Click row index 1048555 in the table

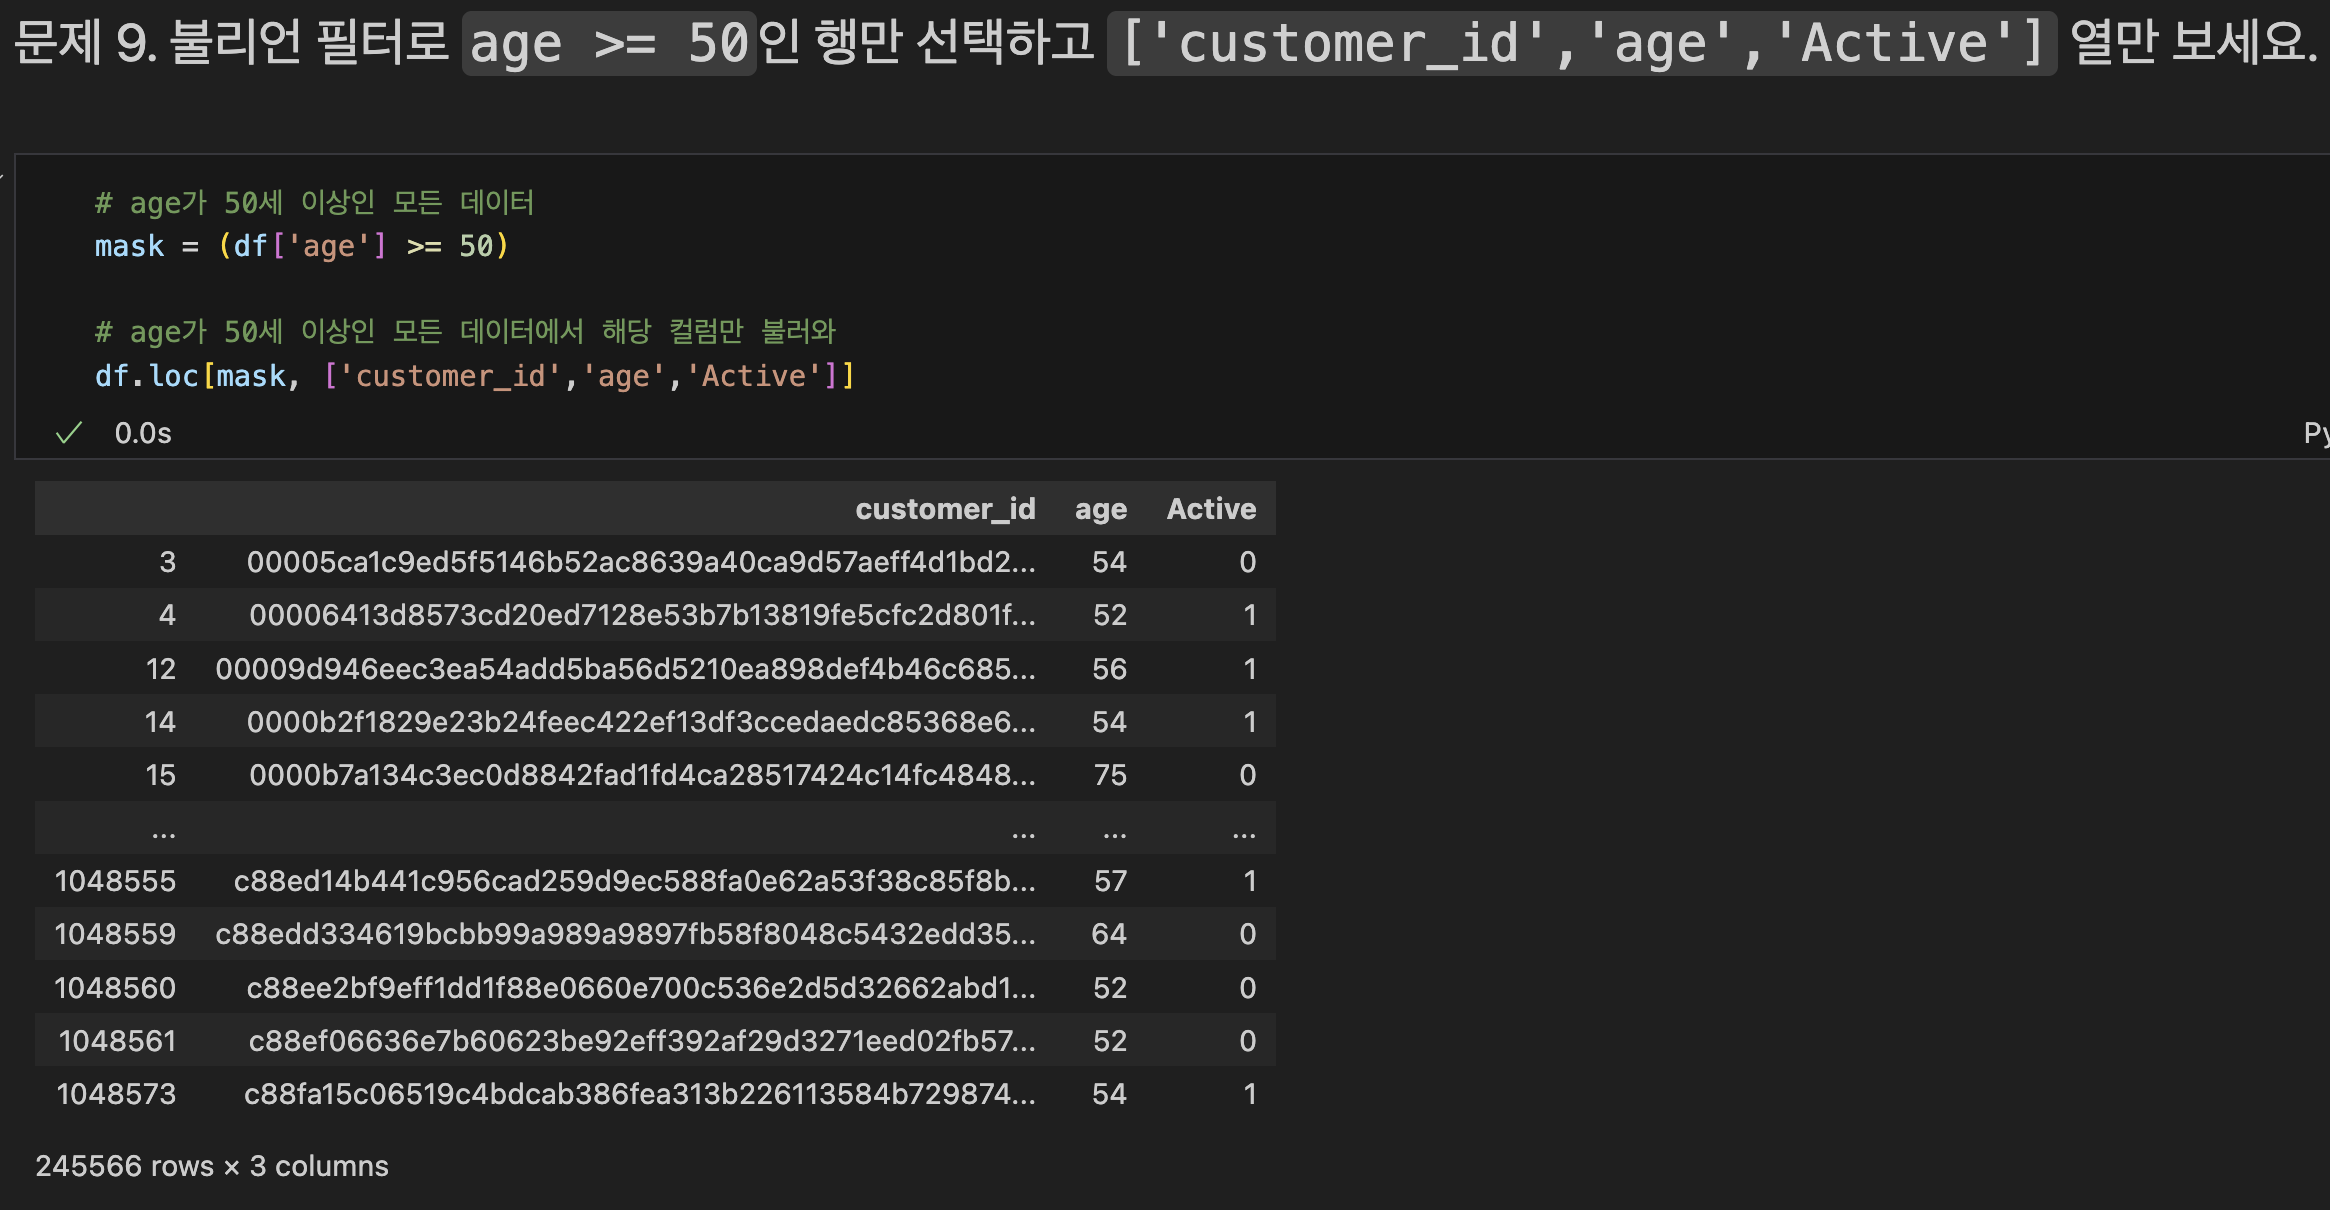[115, 881]
